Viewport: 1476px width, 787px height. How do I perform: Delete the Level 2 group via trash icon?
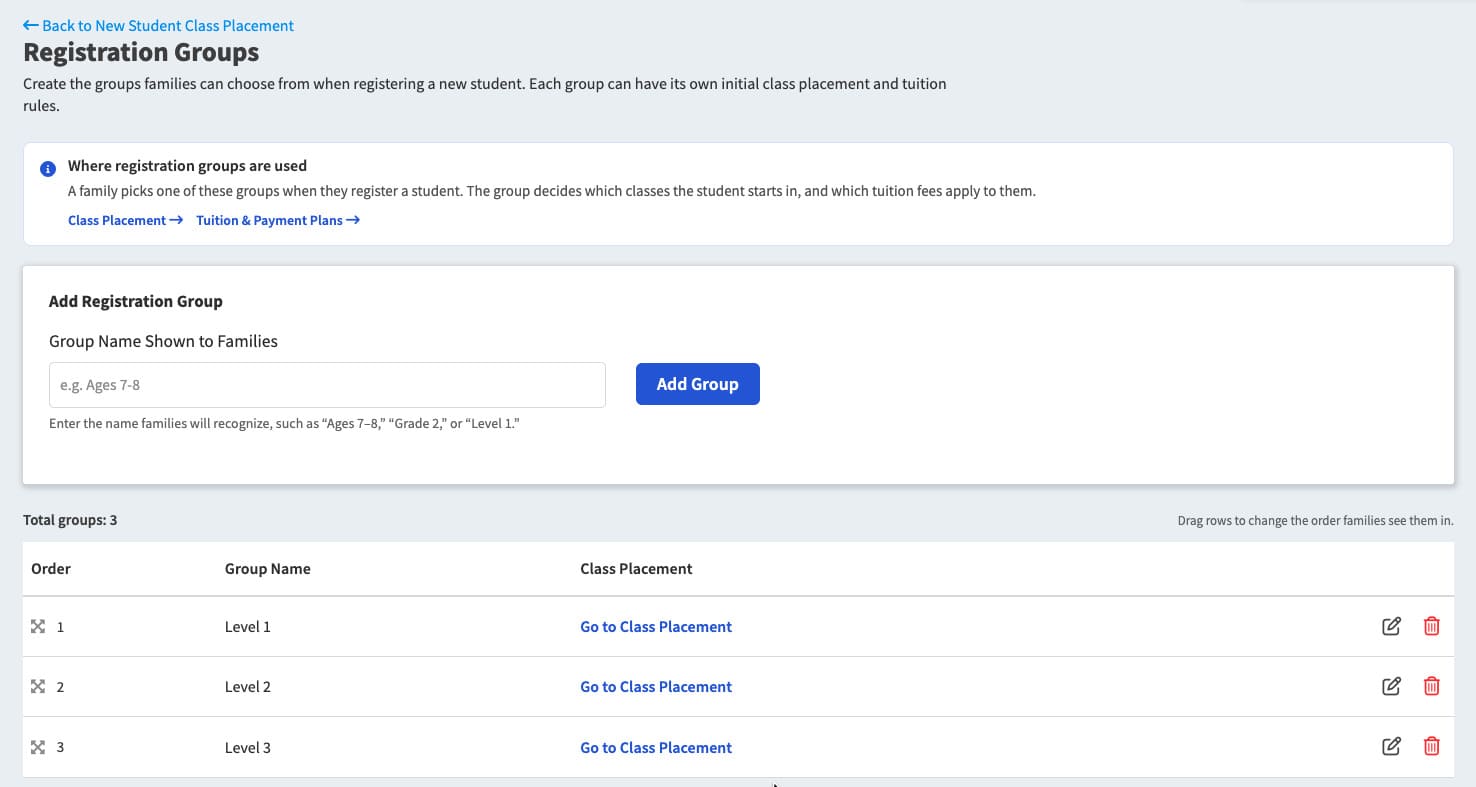(x=1432, y=686)
